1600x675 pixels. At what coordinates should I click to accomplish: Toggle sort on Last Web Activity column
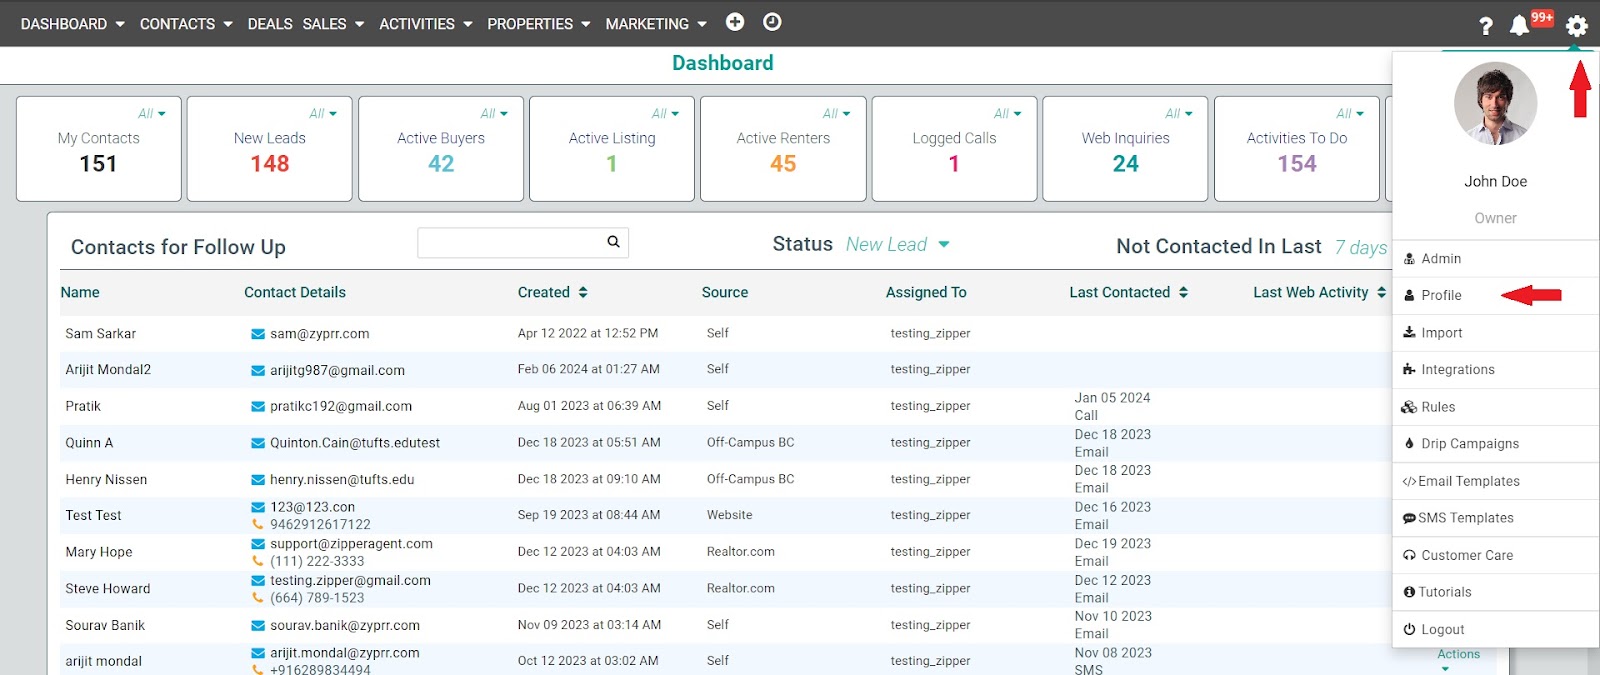tap(1381, 293)
